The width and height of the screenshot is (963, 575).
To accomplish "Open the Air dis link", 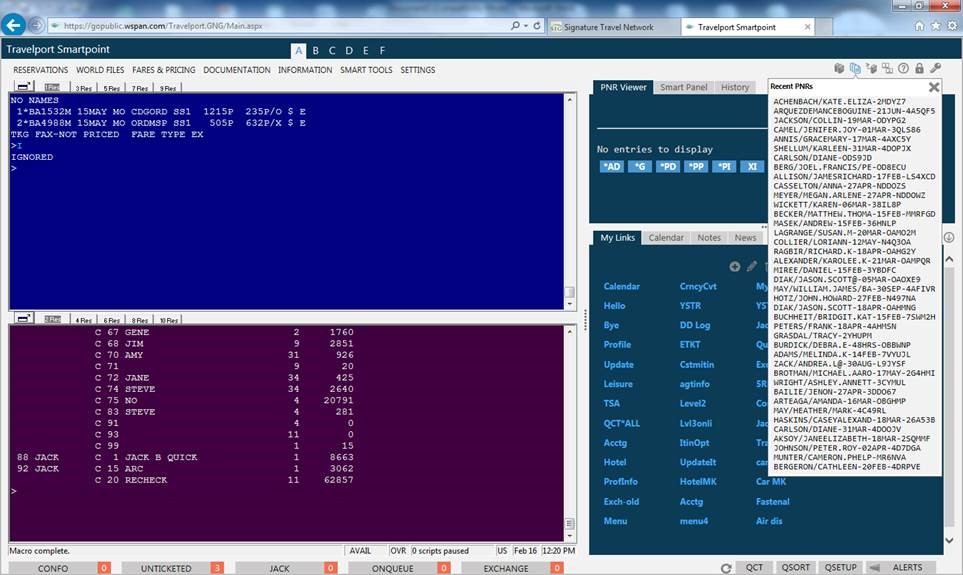I will click(x=769, y=521).
